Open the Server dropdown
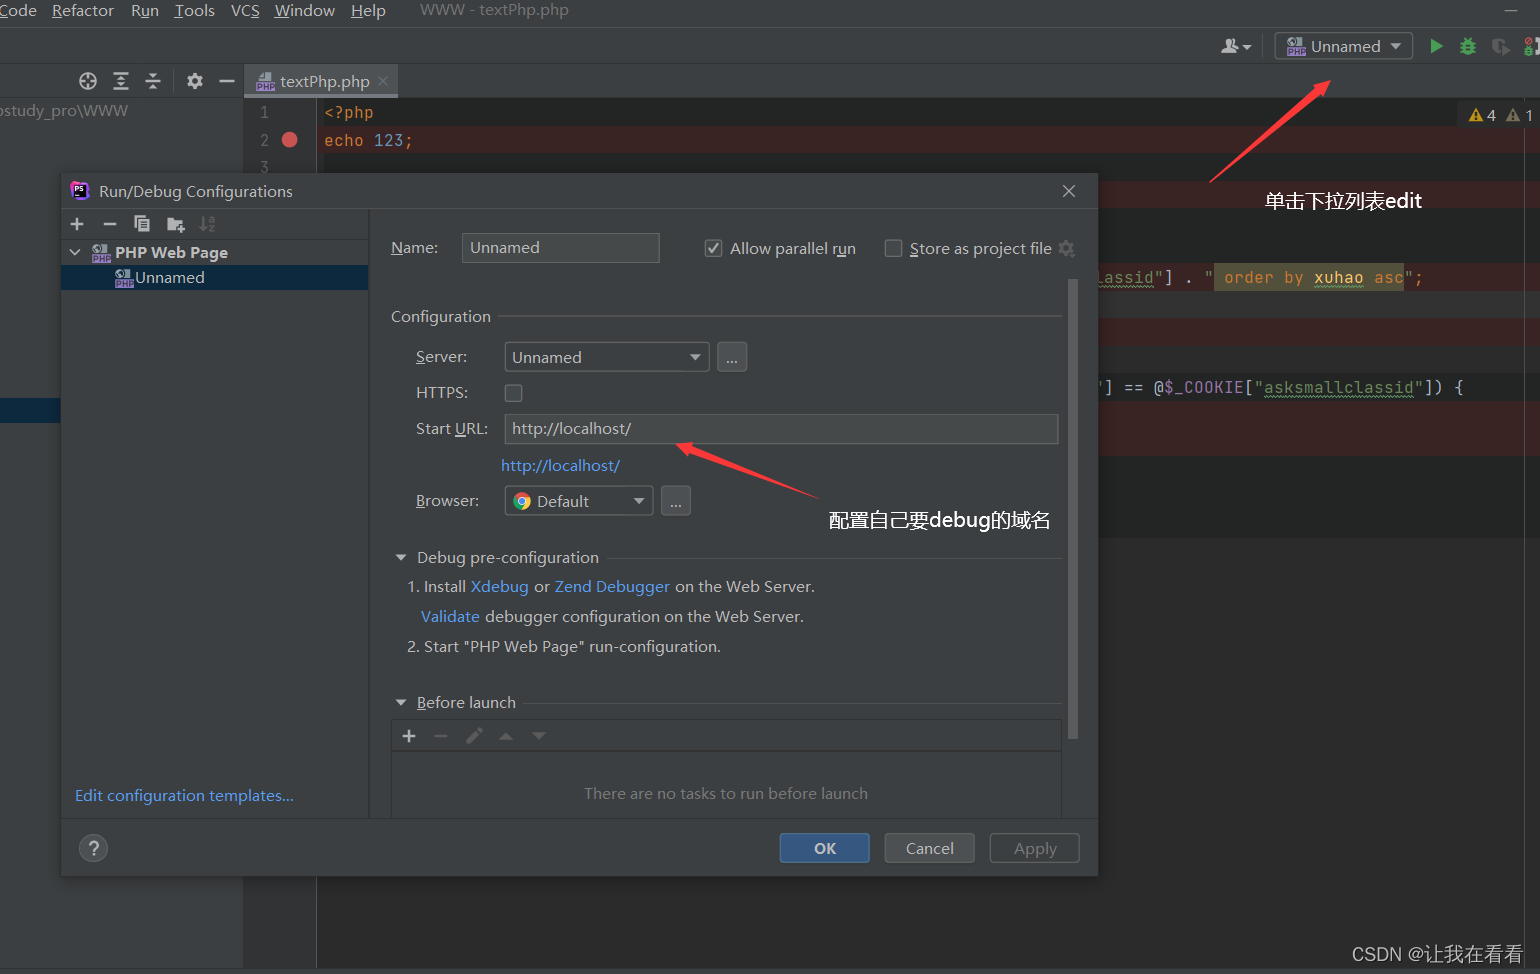 click(607, 357)
